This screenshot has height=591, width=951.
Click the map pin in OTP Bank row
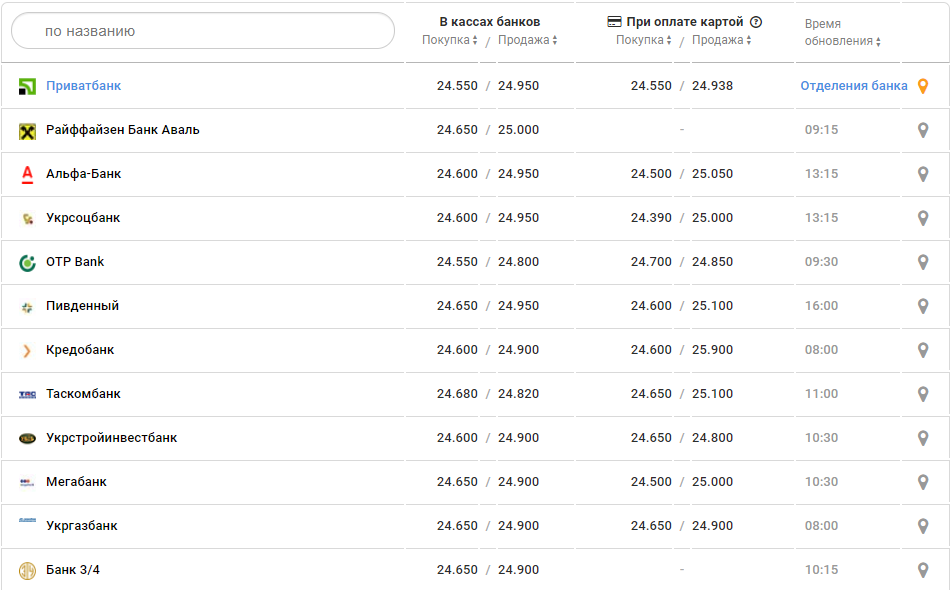[923, 262]
